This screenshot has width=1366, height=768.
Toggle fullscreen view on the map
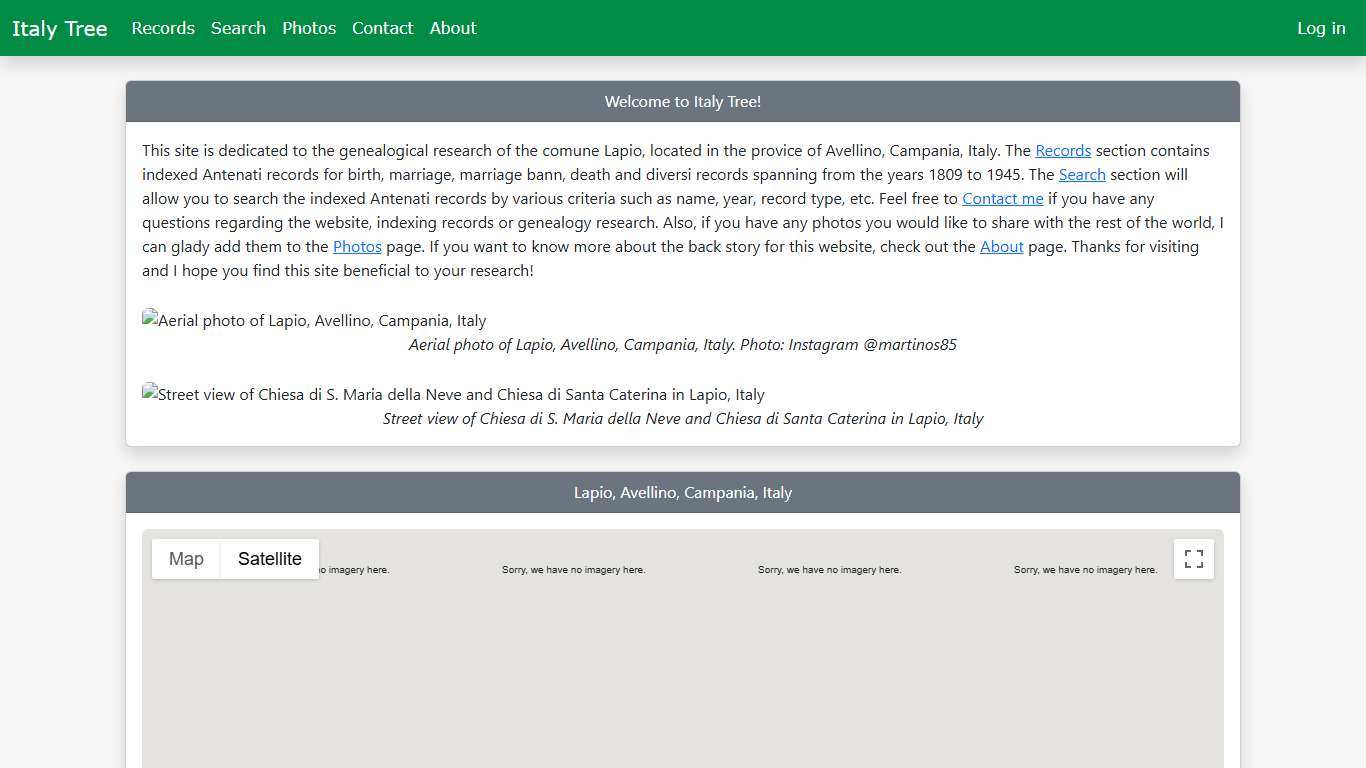[1193, 559]
